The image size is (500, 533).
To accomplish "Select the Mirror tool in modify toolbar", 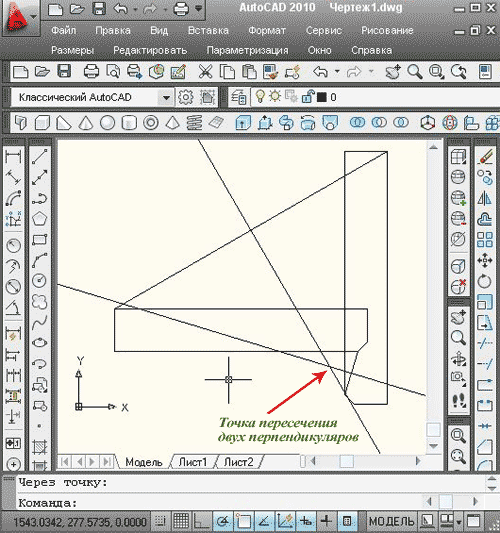I will tap(485, 198).
